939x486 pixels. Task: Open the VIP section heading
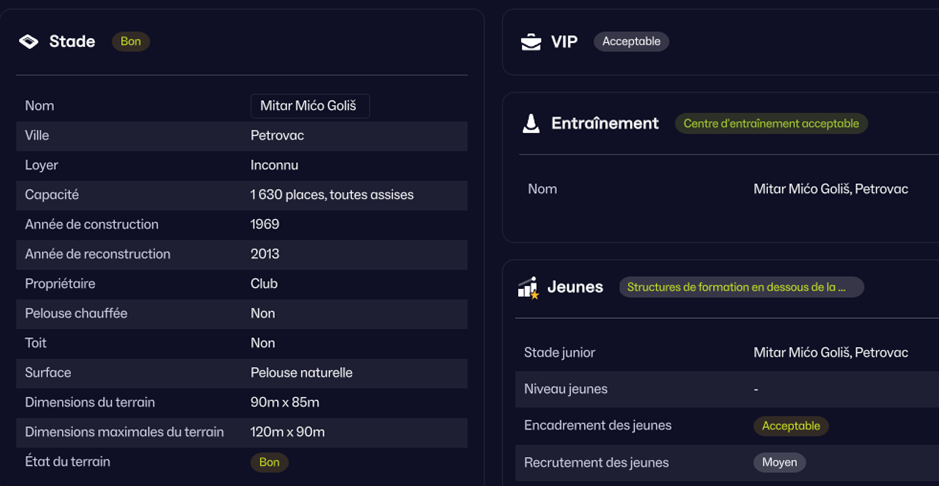(564, 41)
